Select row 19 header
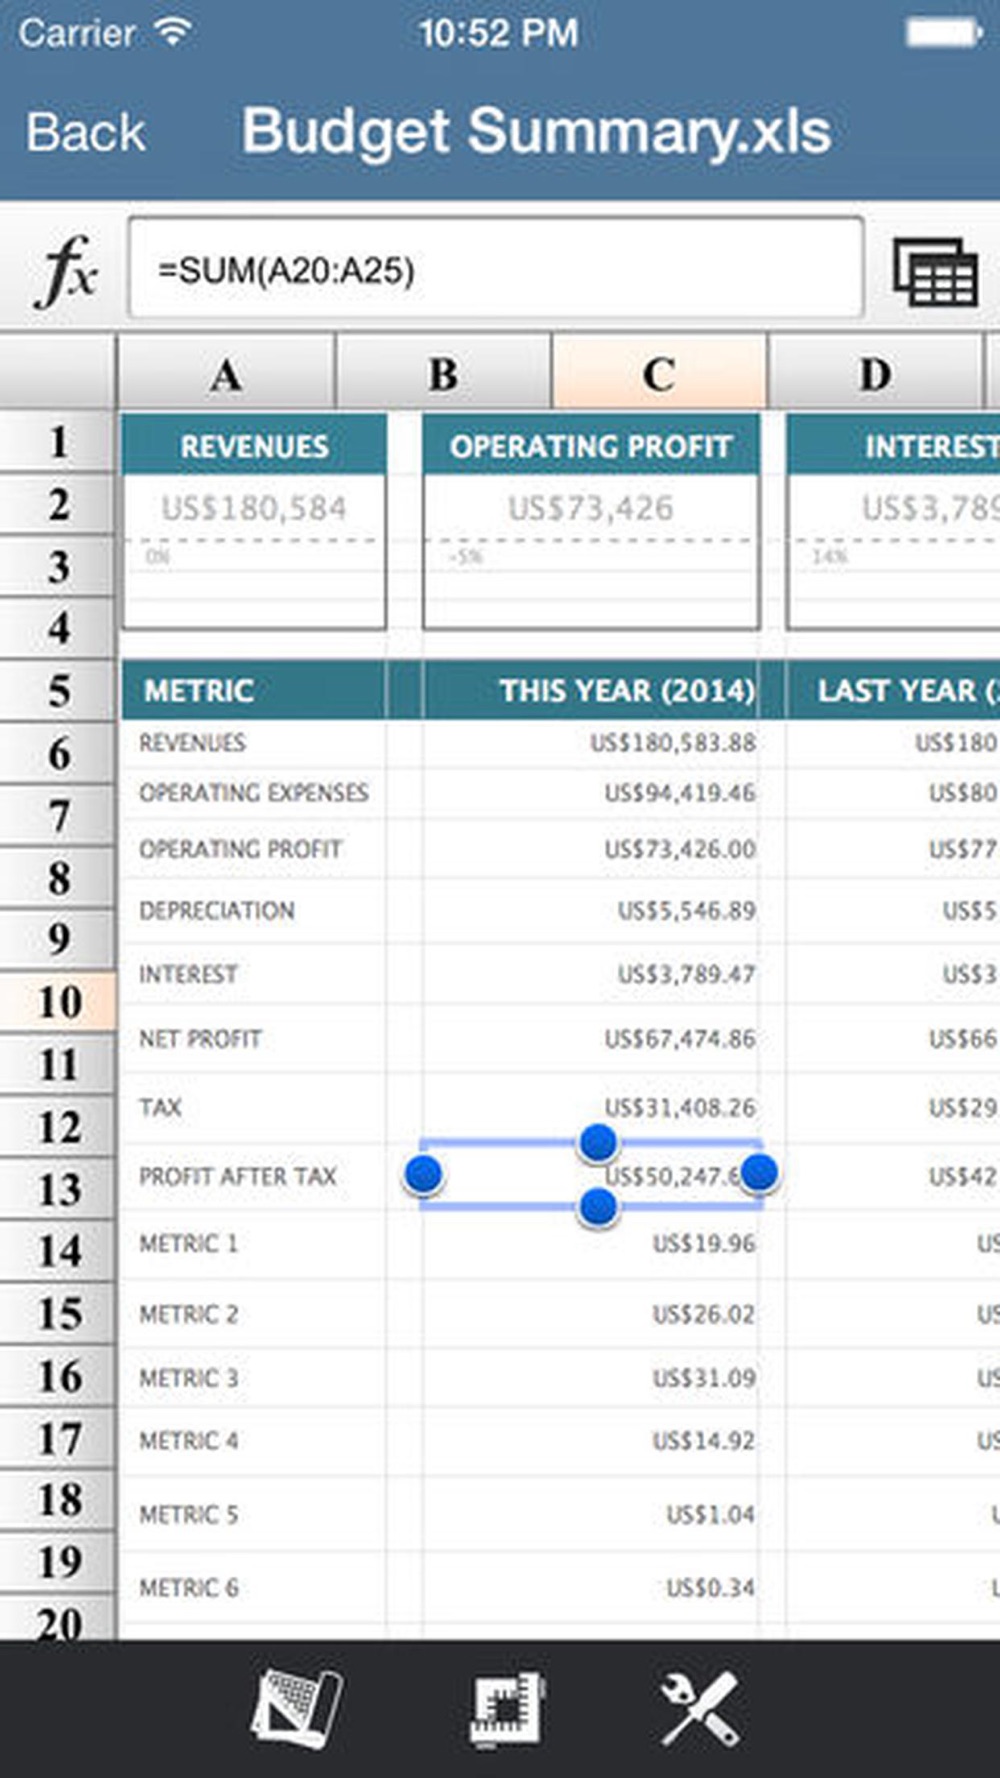Image resolution: width=1000 pixels, height=1778 pixels. click(58, 1562)
